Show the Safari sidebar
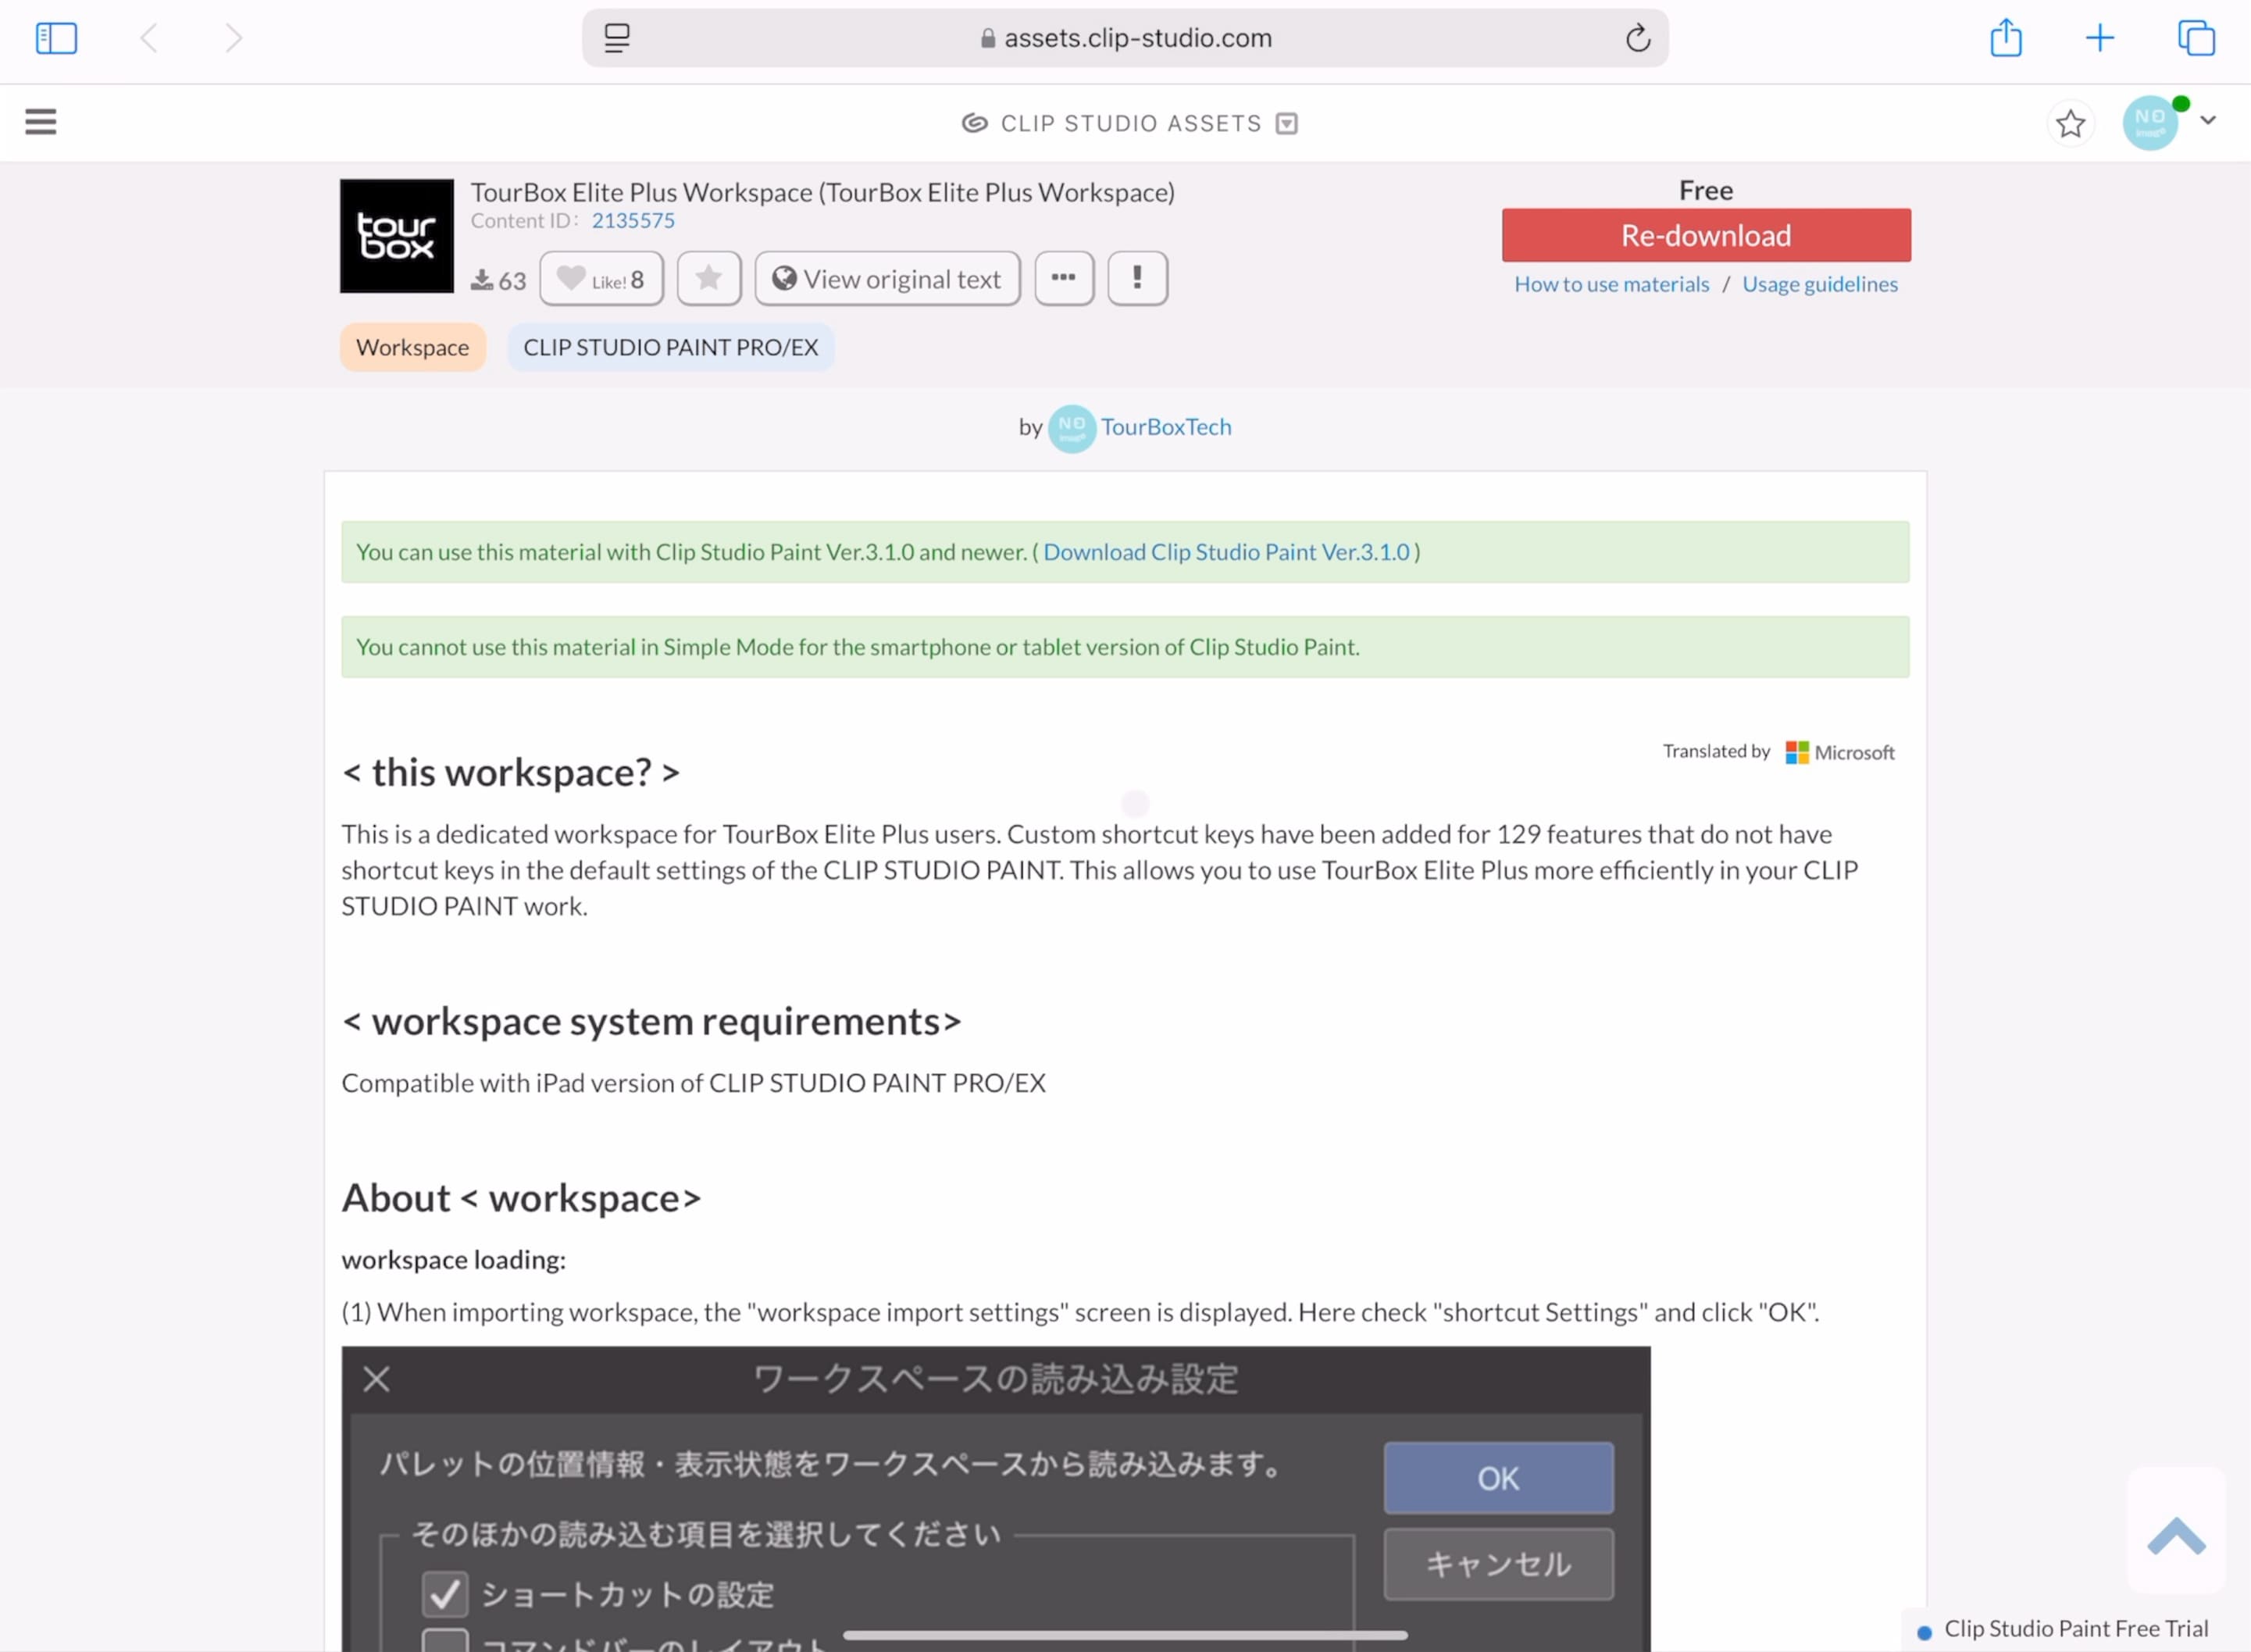This screenshot has height=1652, width=2251. [56, 38]
